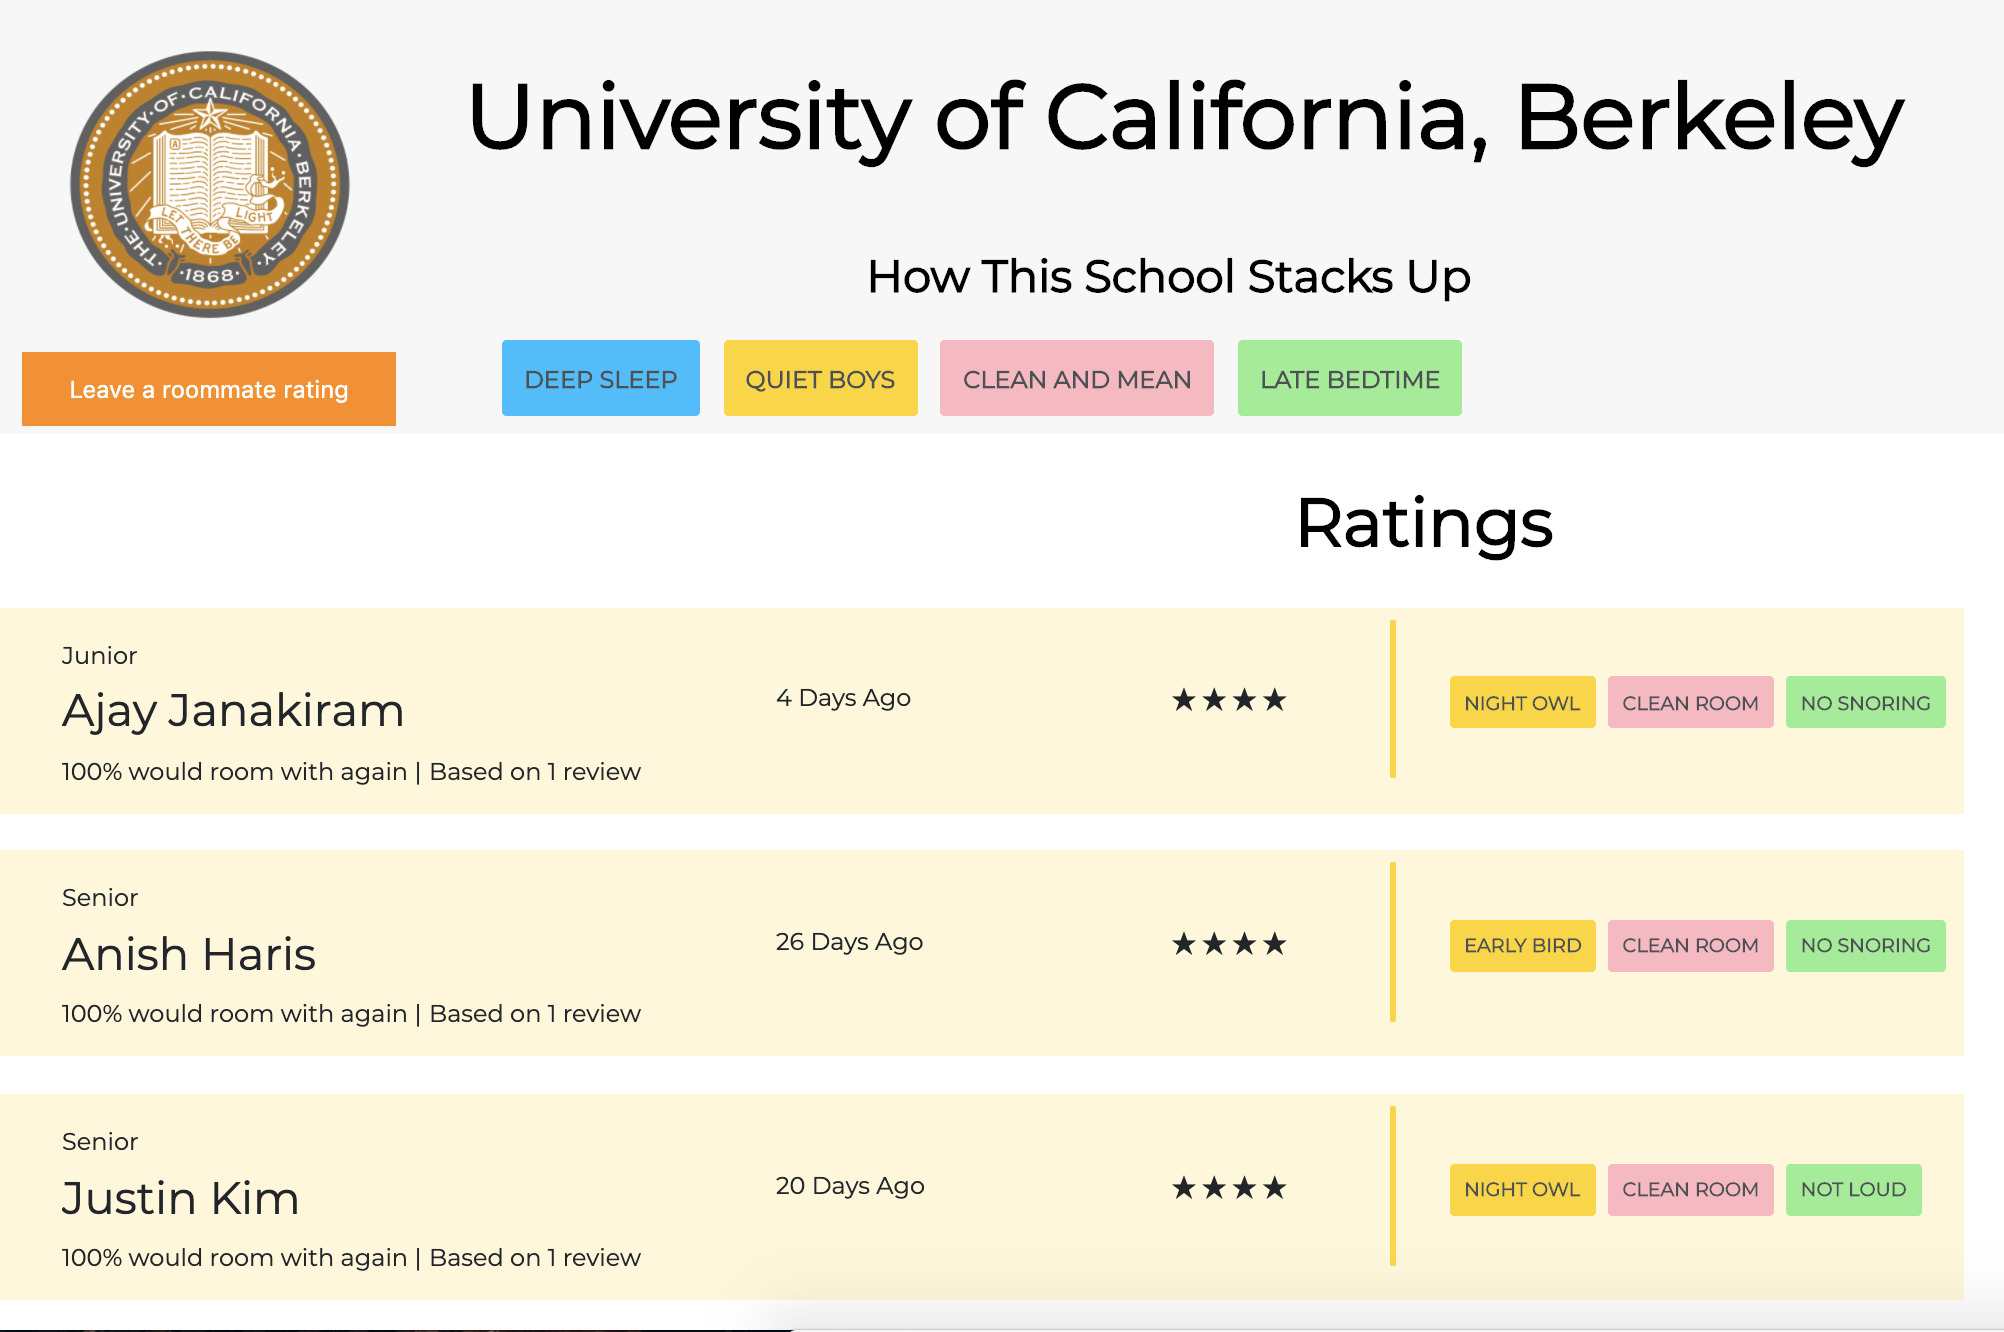Click the LATE BEDTIME tag
The image size is (2004, 1332).
click(1349, 379)
